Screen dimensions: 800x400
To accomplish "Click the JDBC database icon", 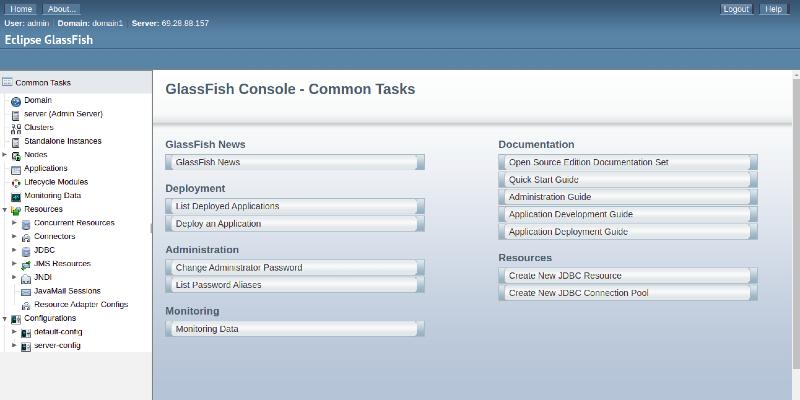I will [x=26, y=252].
